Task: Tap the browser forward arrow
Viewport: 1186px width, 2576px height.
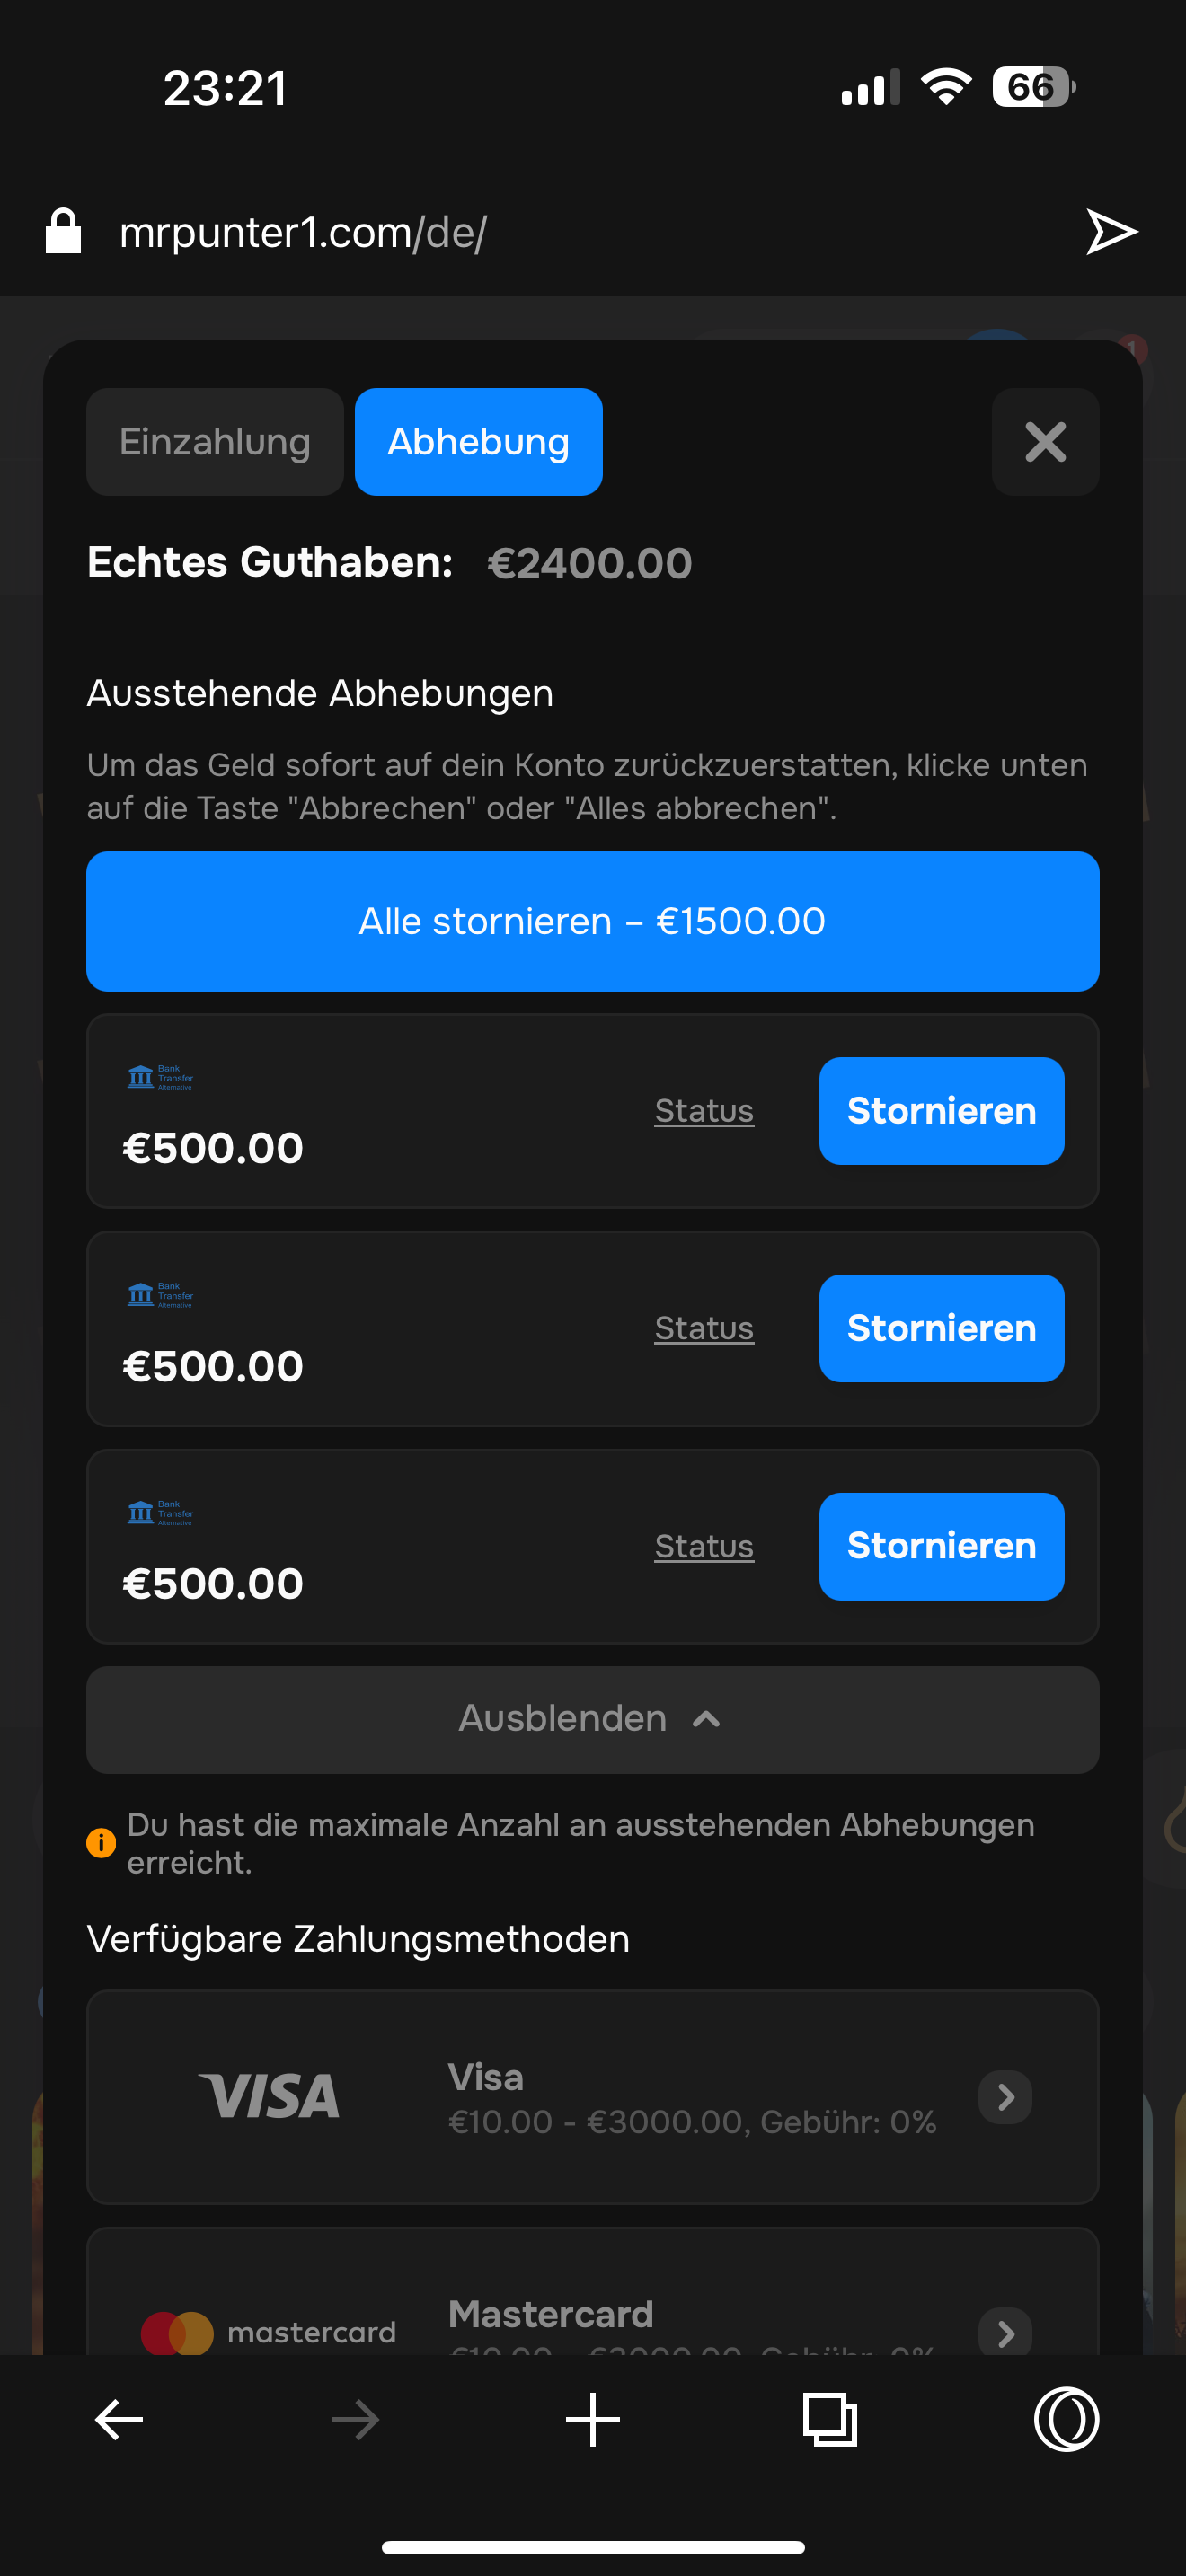Action: (355, 2420)
